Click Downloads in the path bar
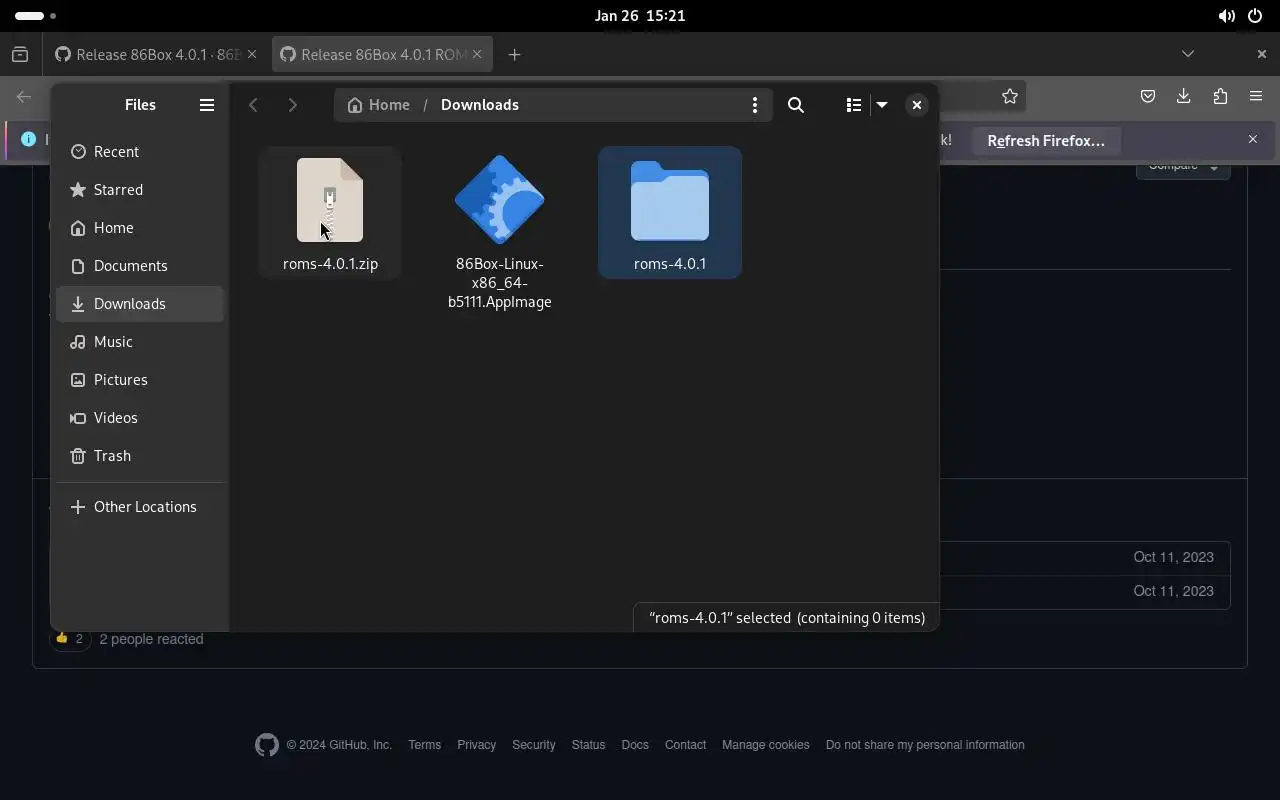This screenshot has height=800, width=1280. 480,105
